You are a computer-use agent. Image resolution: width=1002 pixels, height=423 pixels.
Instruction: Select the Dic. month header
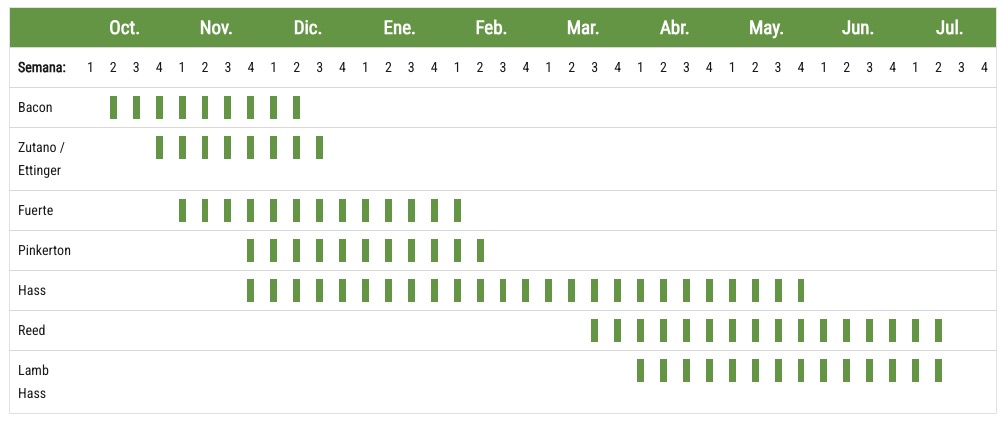[307, 28]
